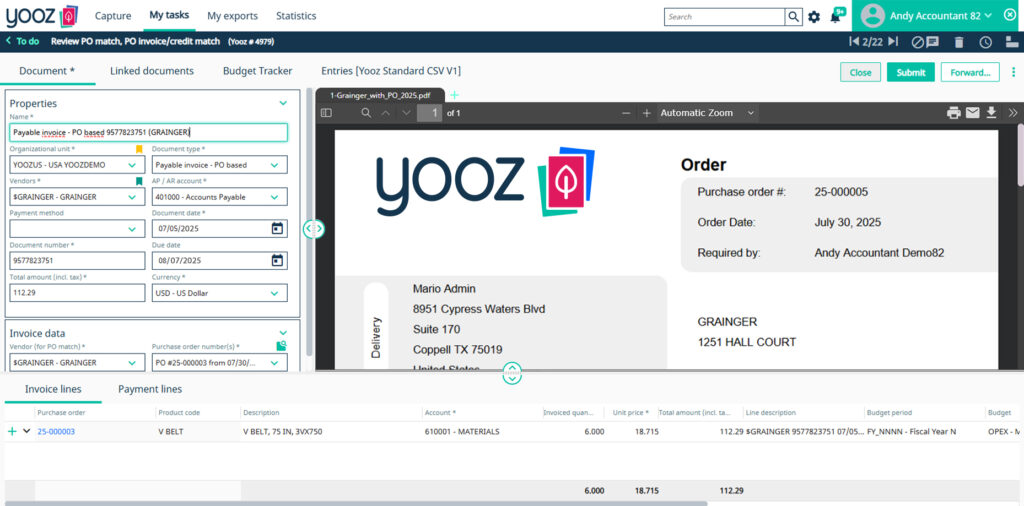Click the Yooz logo in the header
Image resolution: width=1024 pixels, height=506 pixels.
pos(42,16)
